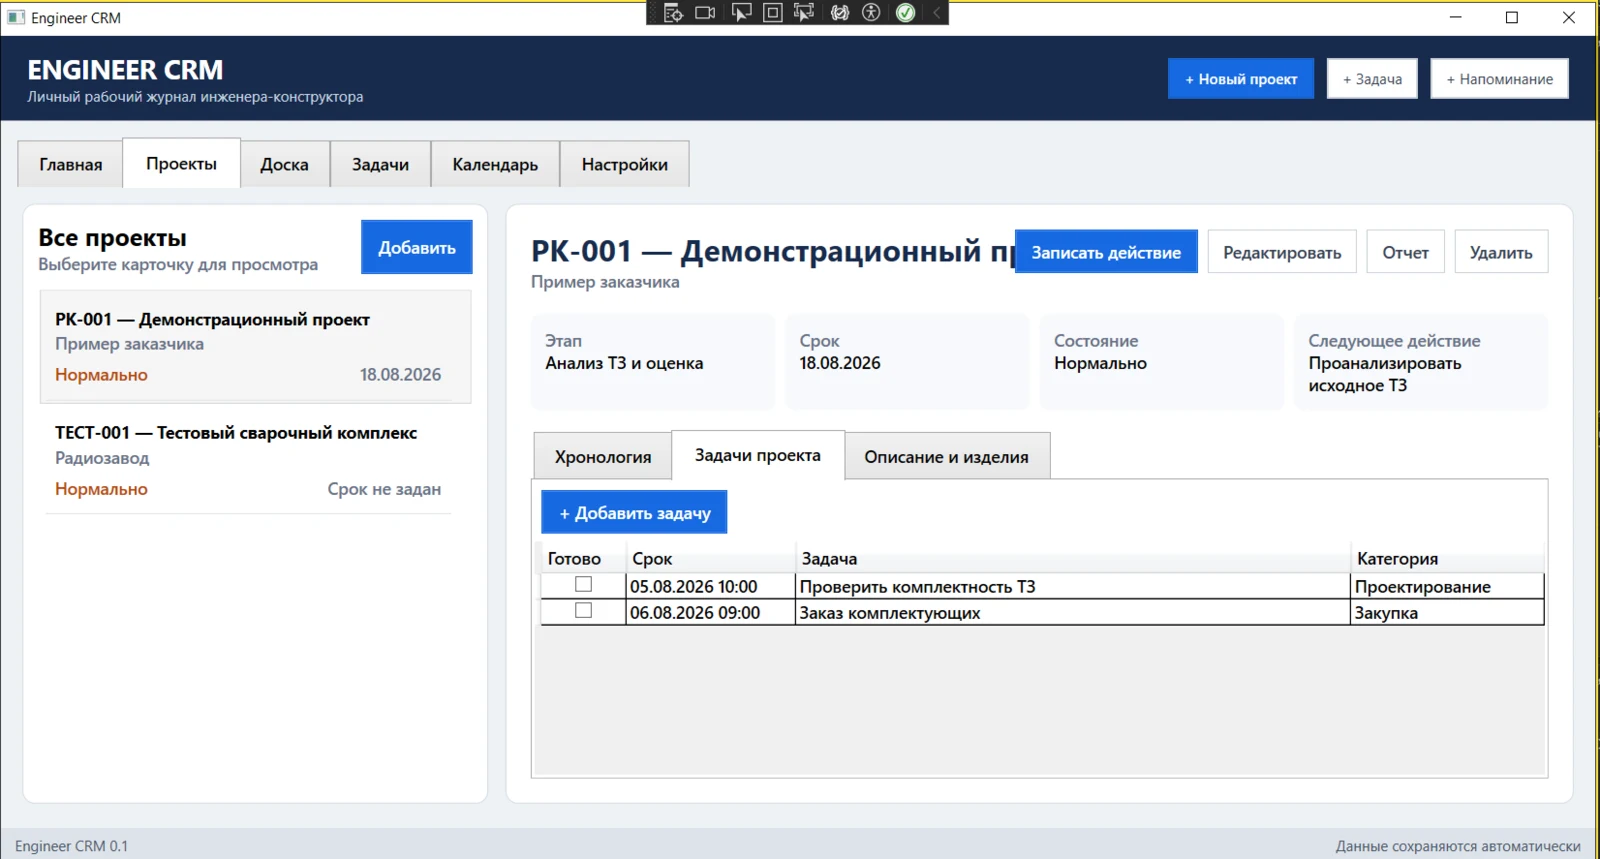1600x859 pixels.
Task: Check the Готово box for Проверить комплектность ТЗ
Action: click(x=583, y=584)
